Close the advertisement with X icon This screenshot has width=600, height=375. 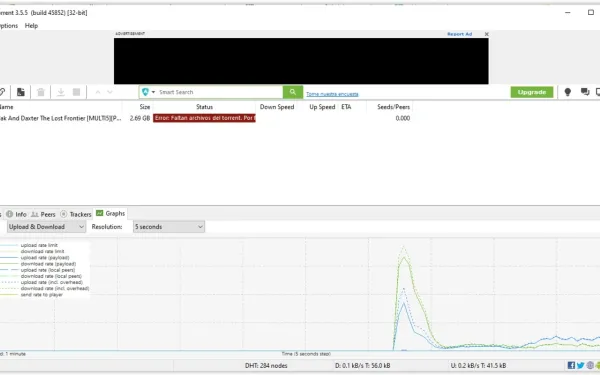[487, 34]
